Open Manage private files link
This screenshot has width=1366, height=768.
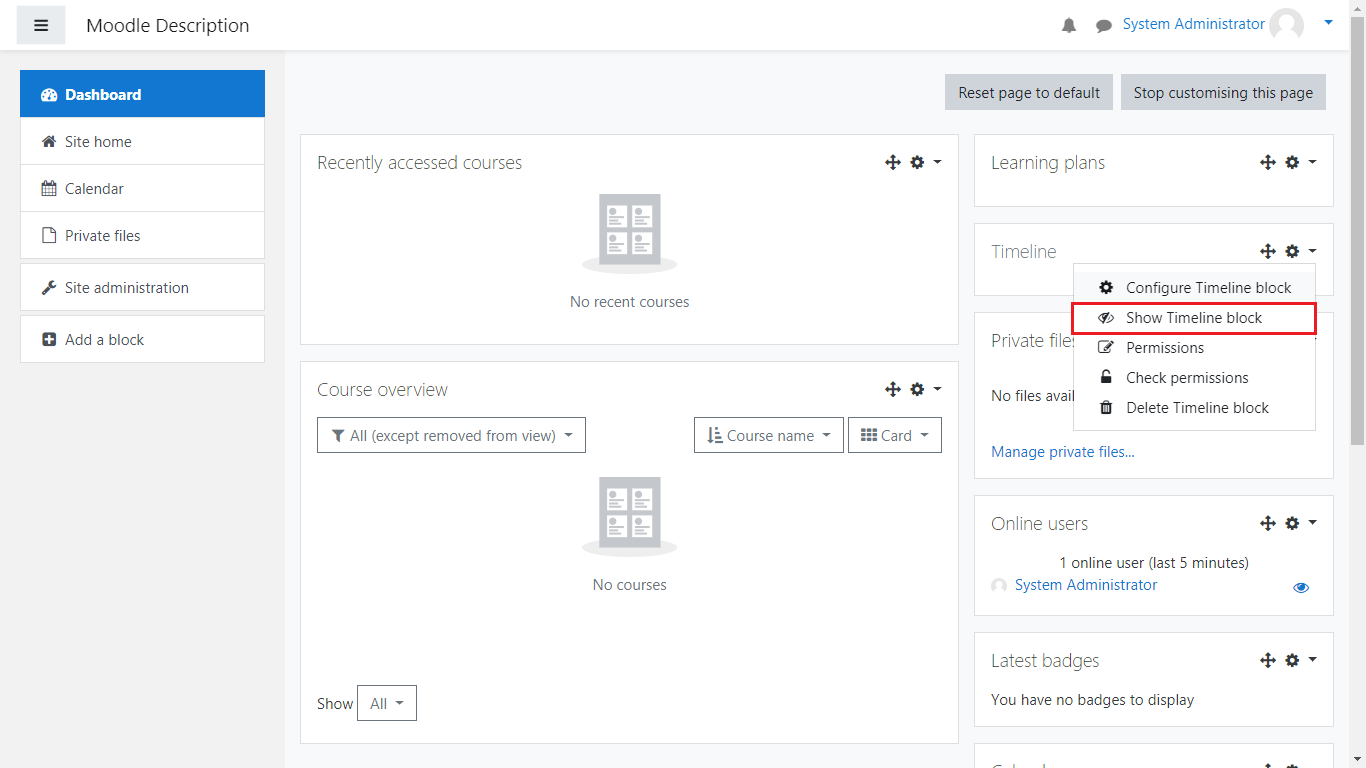click(x=1062, y=452)
